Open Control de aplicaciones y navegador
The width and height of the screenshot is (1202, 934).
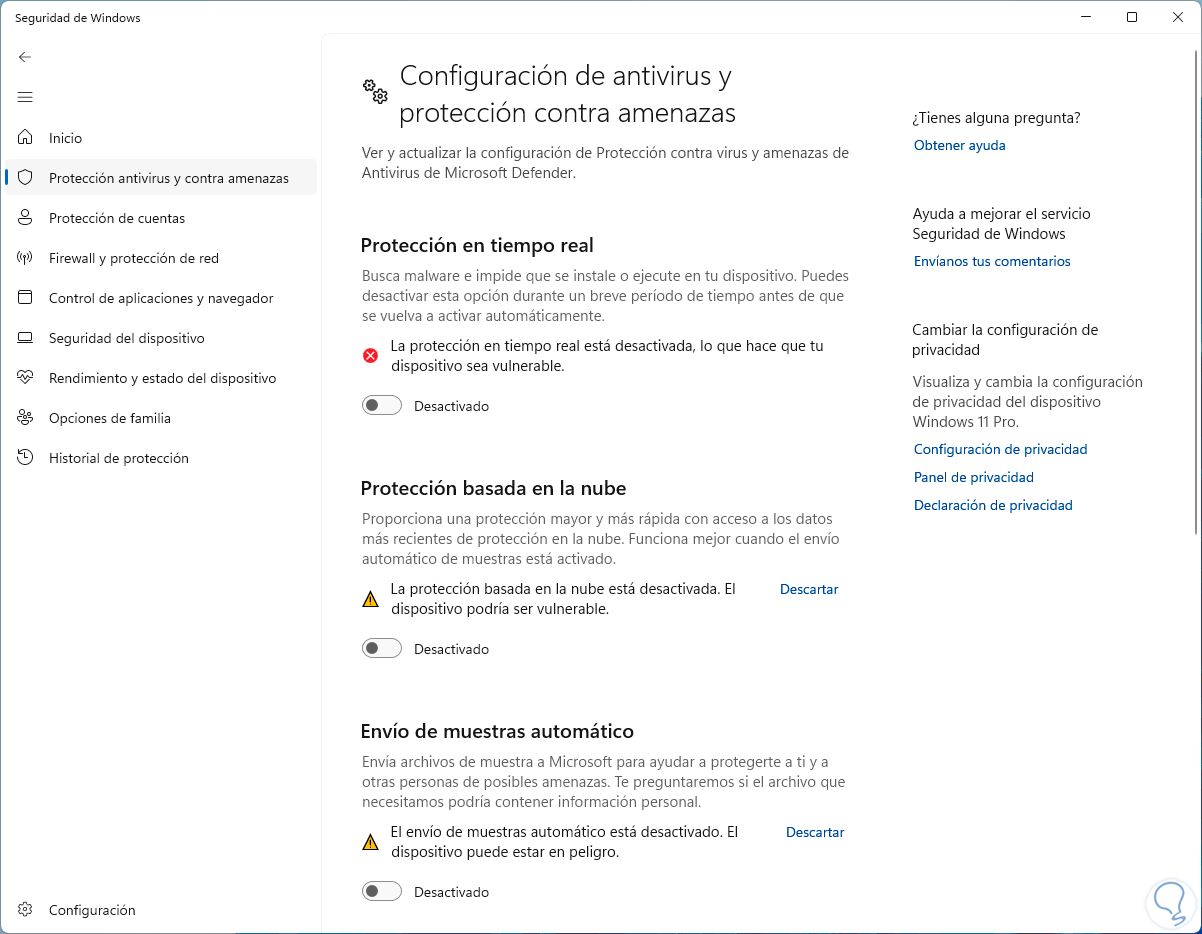coord(160,298)
